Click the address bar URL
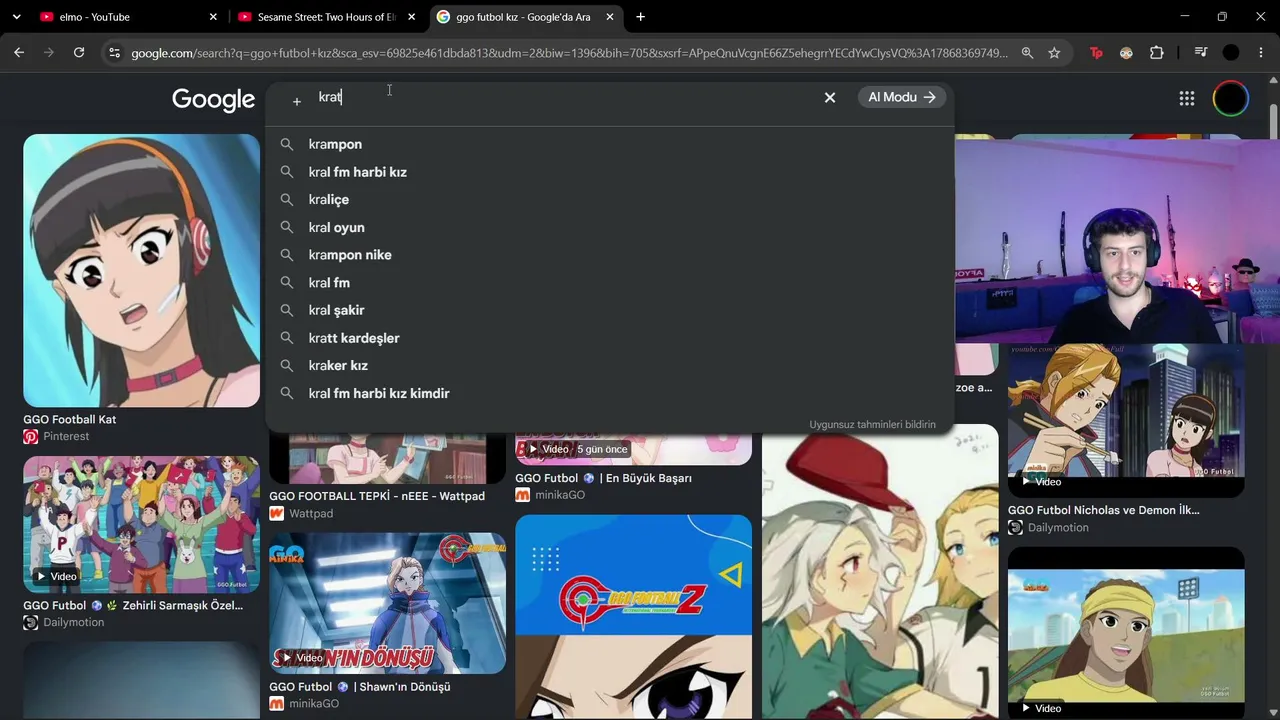1280x720 pixels. coord(570,53)
